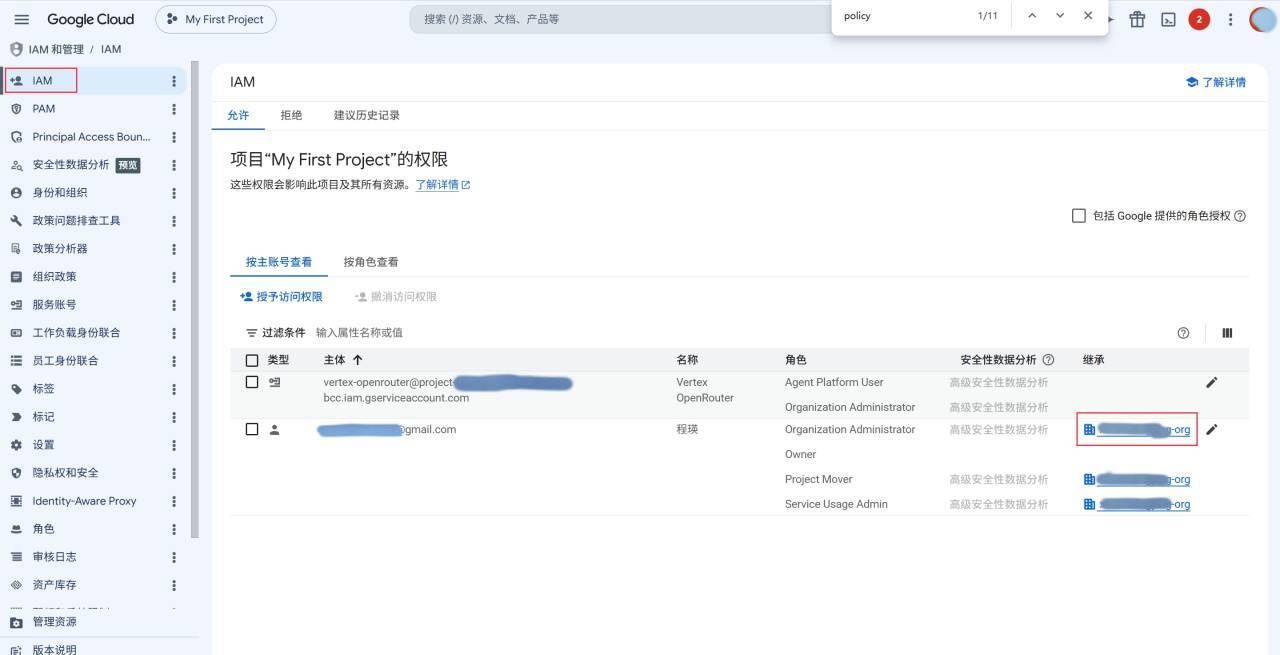Open the table help question icon
This screenshot has height=655, width=1280.
pos(1184,333)
